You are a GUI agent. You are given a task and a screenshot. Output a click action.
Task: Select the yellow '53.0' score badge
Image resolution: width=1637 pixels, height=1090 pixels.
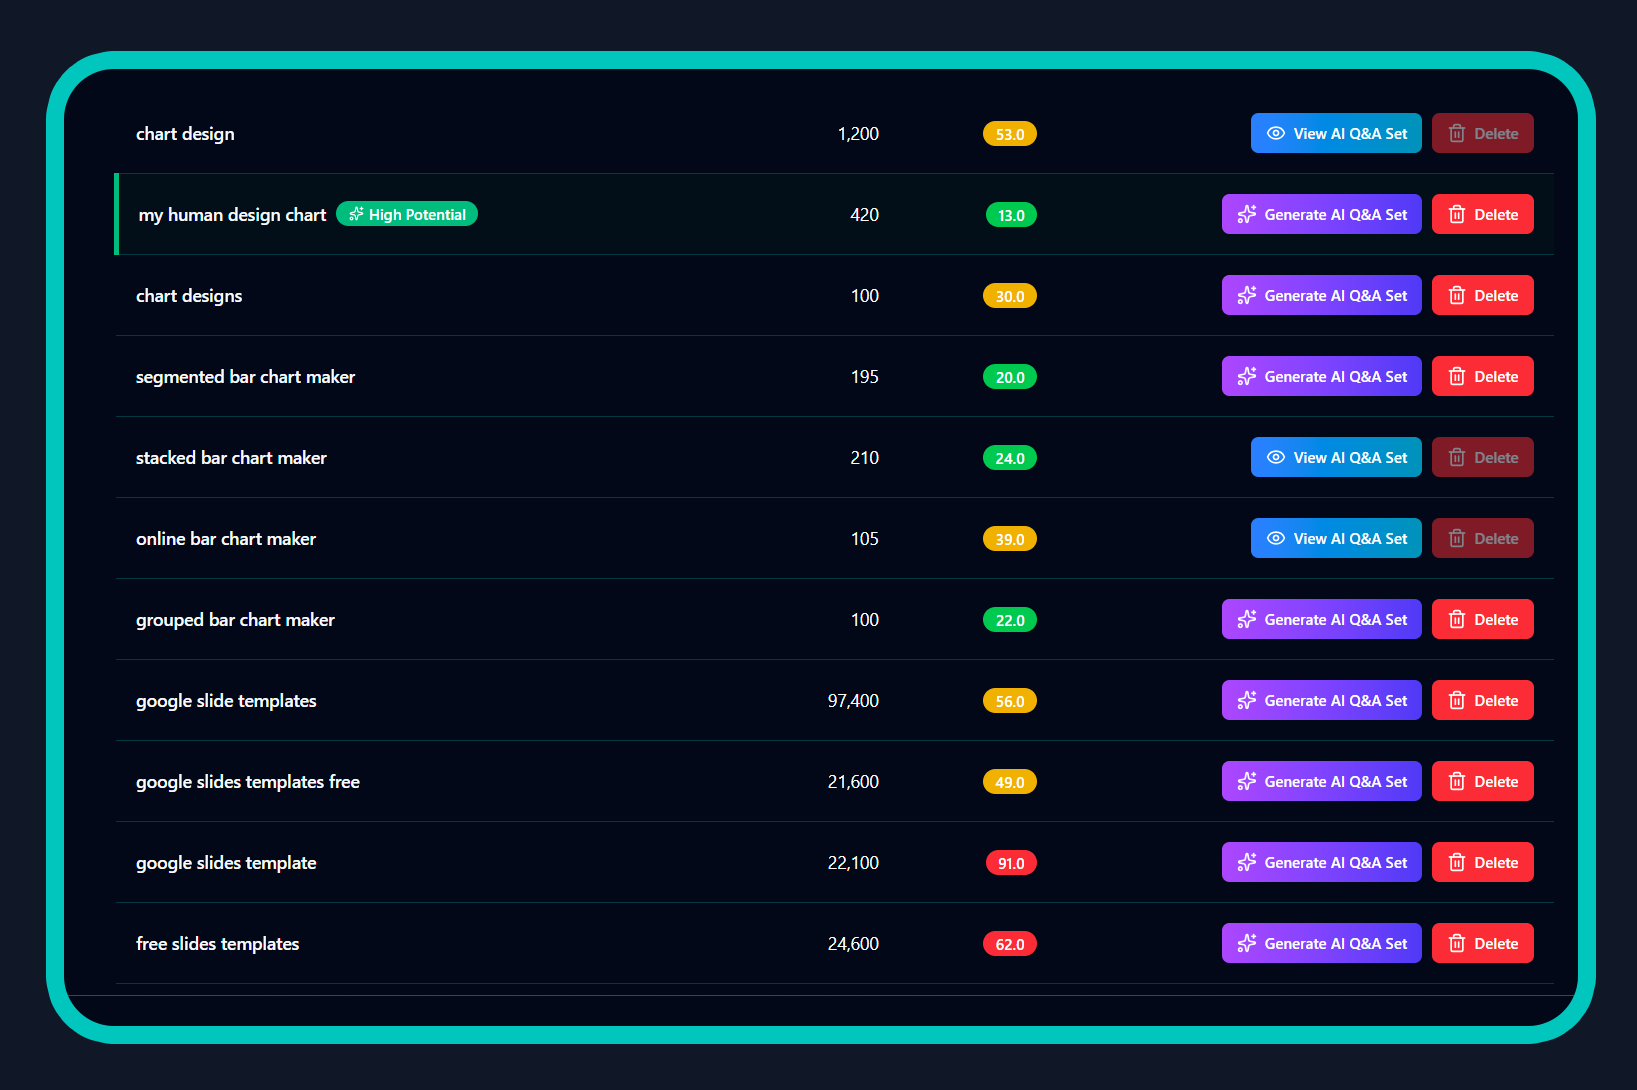(x=1009, y=133)
